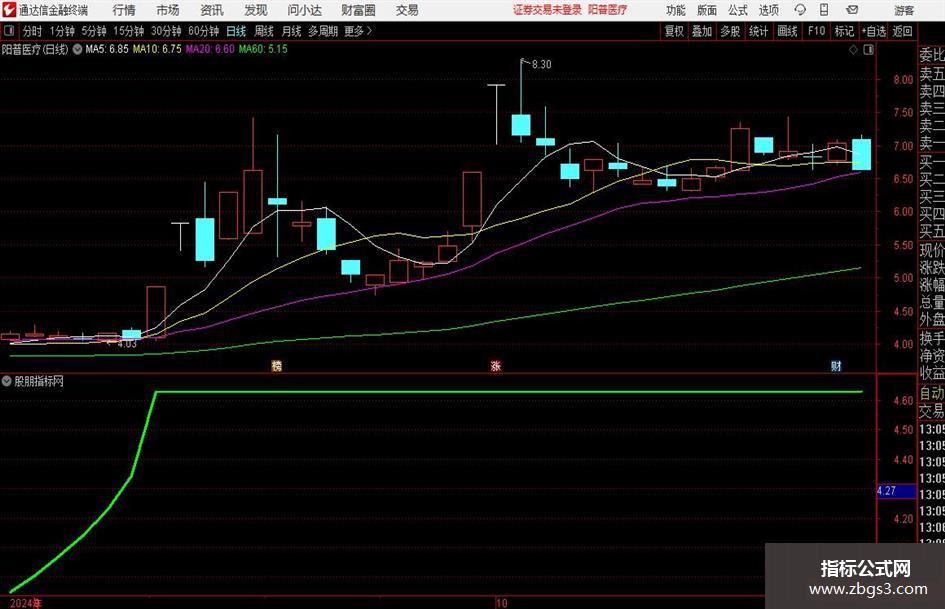945x609 pixels.
Task: Switch to 多周期 multi-period view
Action: click(323, 31)
